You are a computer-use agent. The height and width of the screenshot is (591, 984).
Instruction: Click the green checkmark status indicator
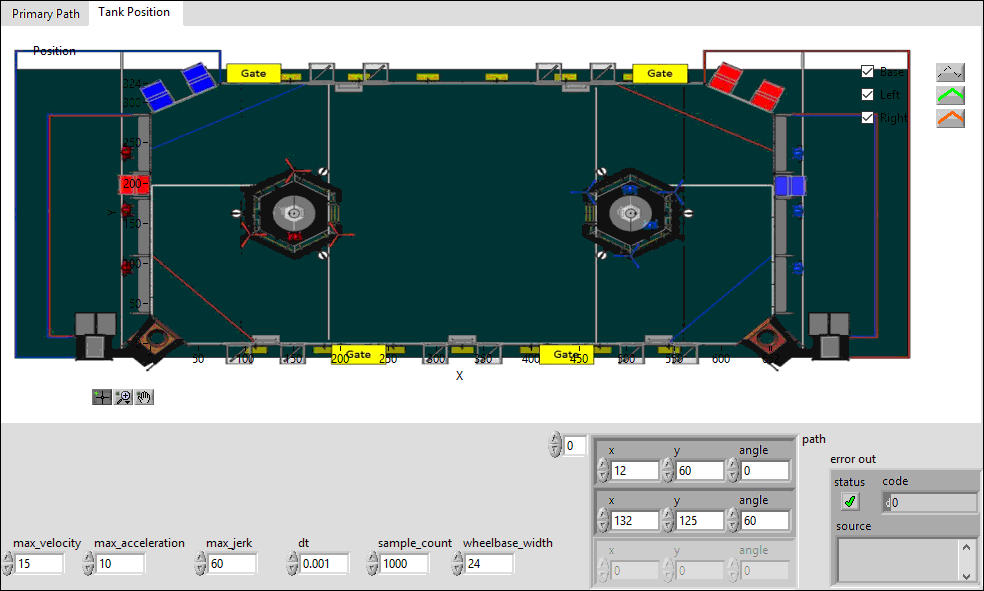tap(851, 502)
